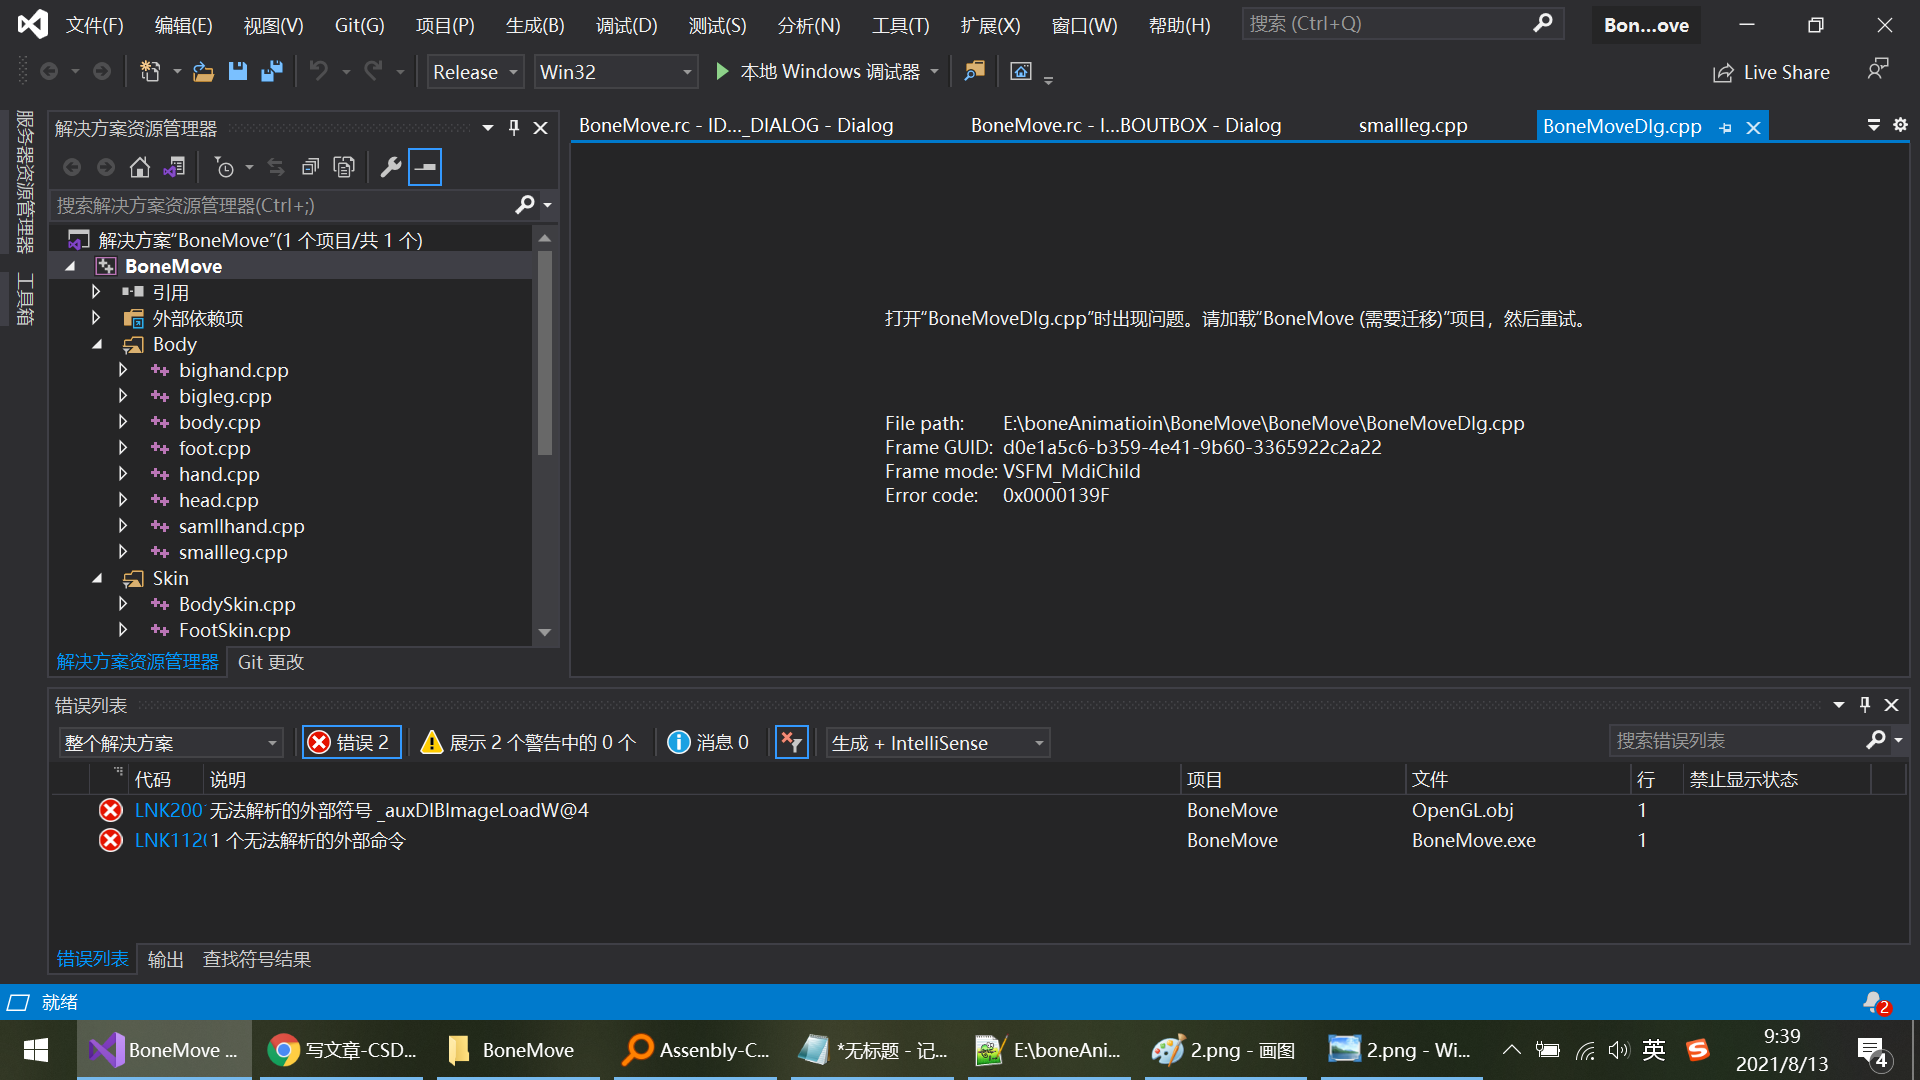Collapse the Body folder node
Viewport: 1920px width, 1080px height.
click(x=97, y=344)
